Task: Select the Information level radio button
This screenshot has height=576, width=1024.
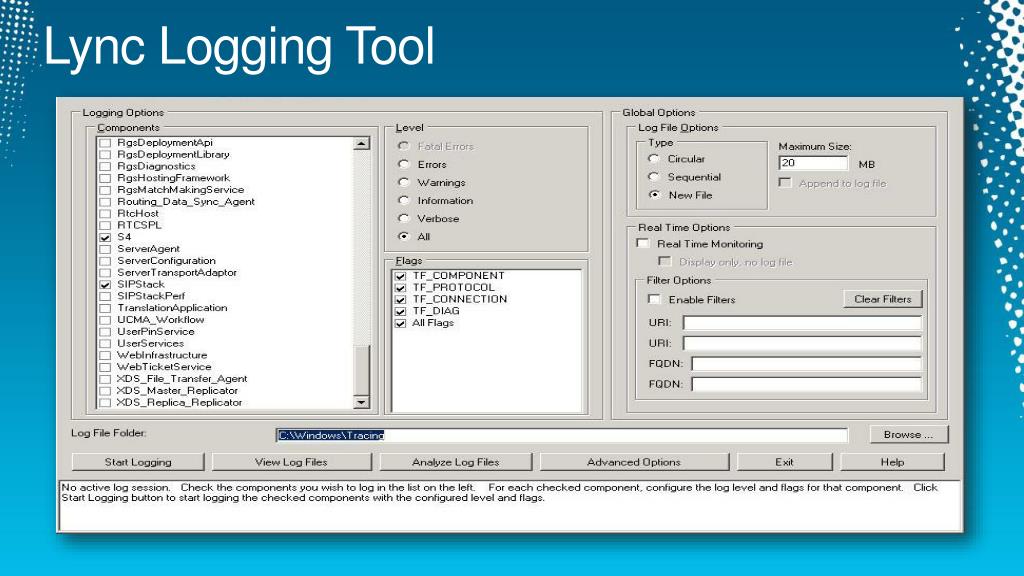Action: pos(404,200)
